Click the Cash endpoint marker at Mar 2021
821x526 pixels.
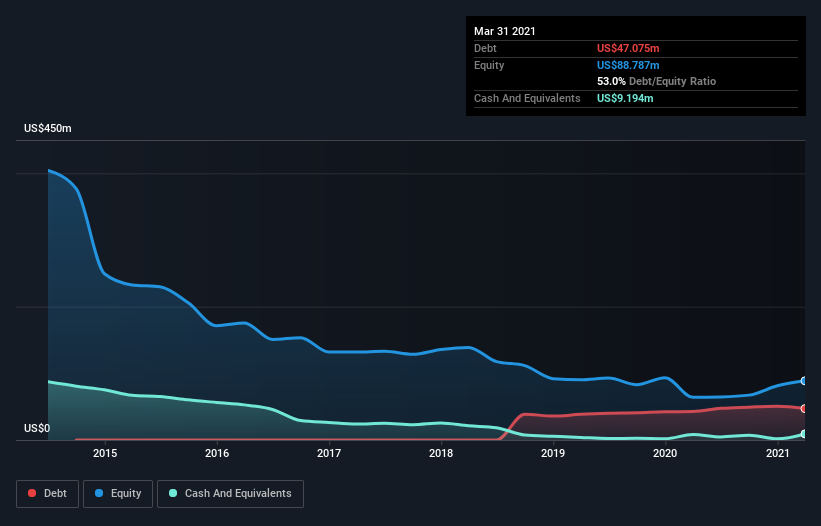click(803, 434)
